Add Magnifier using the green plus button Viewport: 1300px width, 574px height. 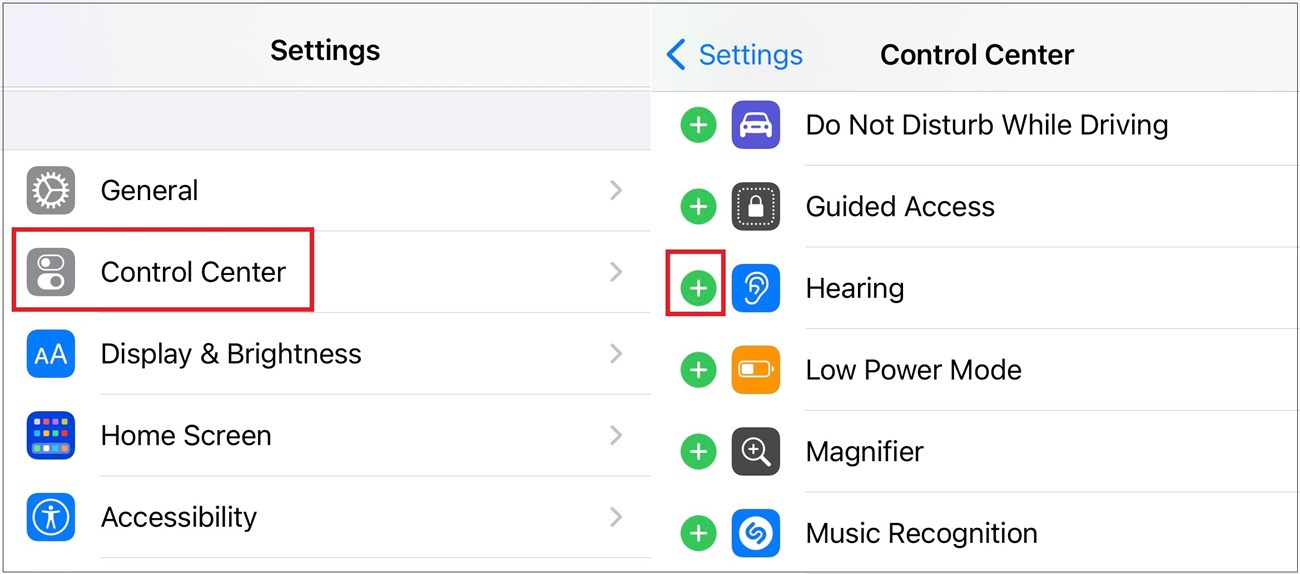[698, 452]
